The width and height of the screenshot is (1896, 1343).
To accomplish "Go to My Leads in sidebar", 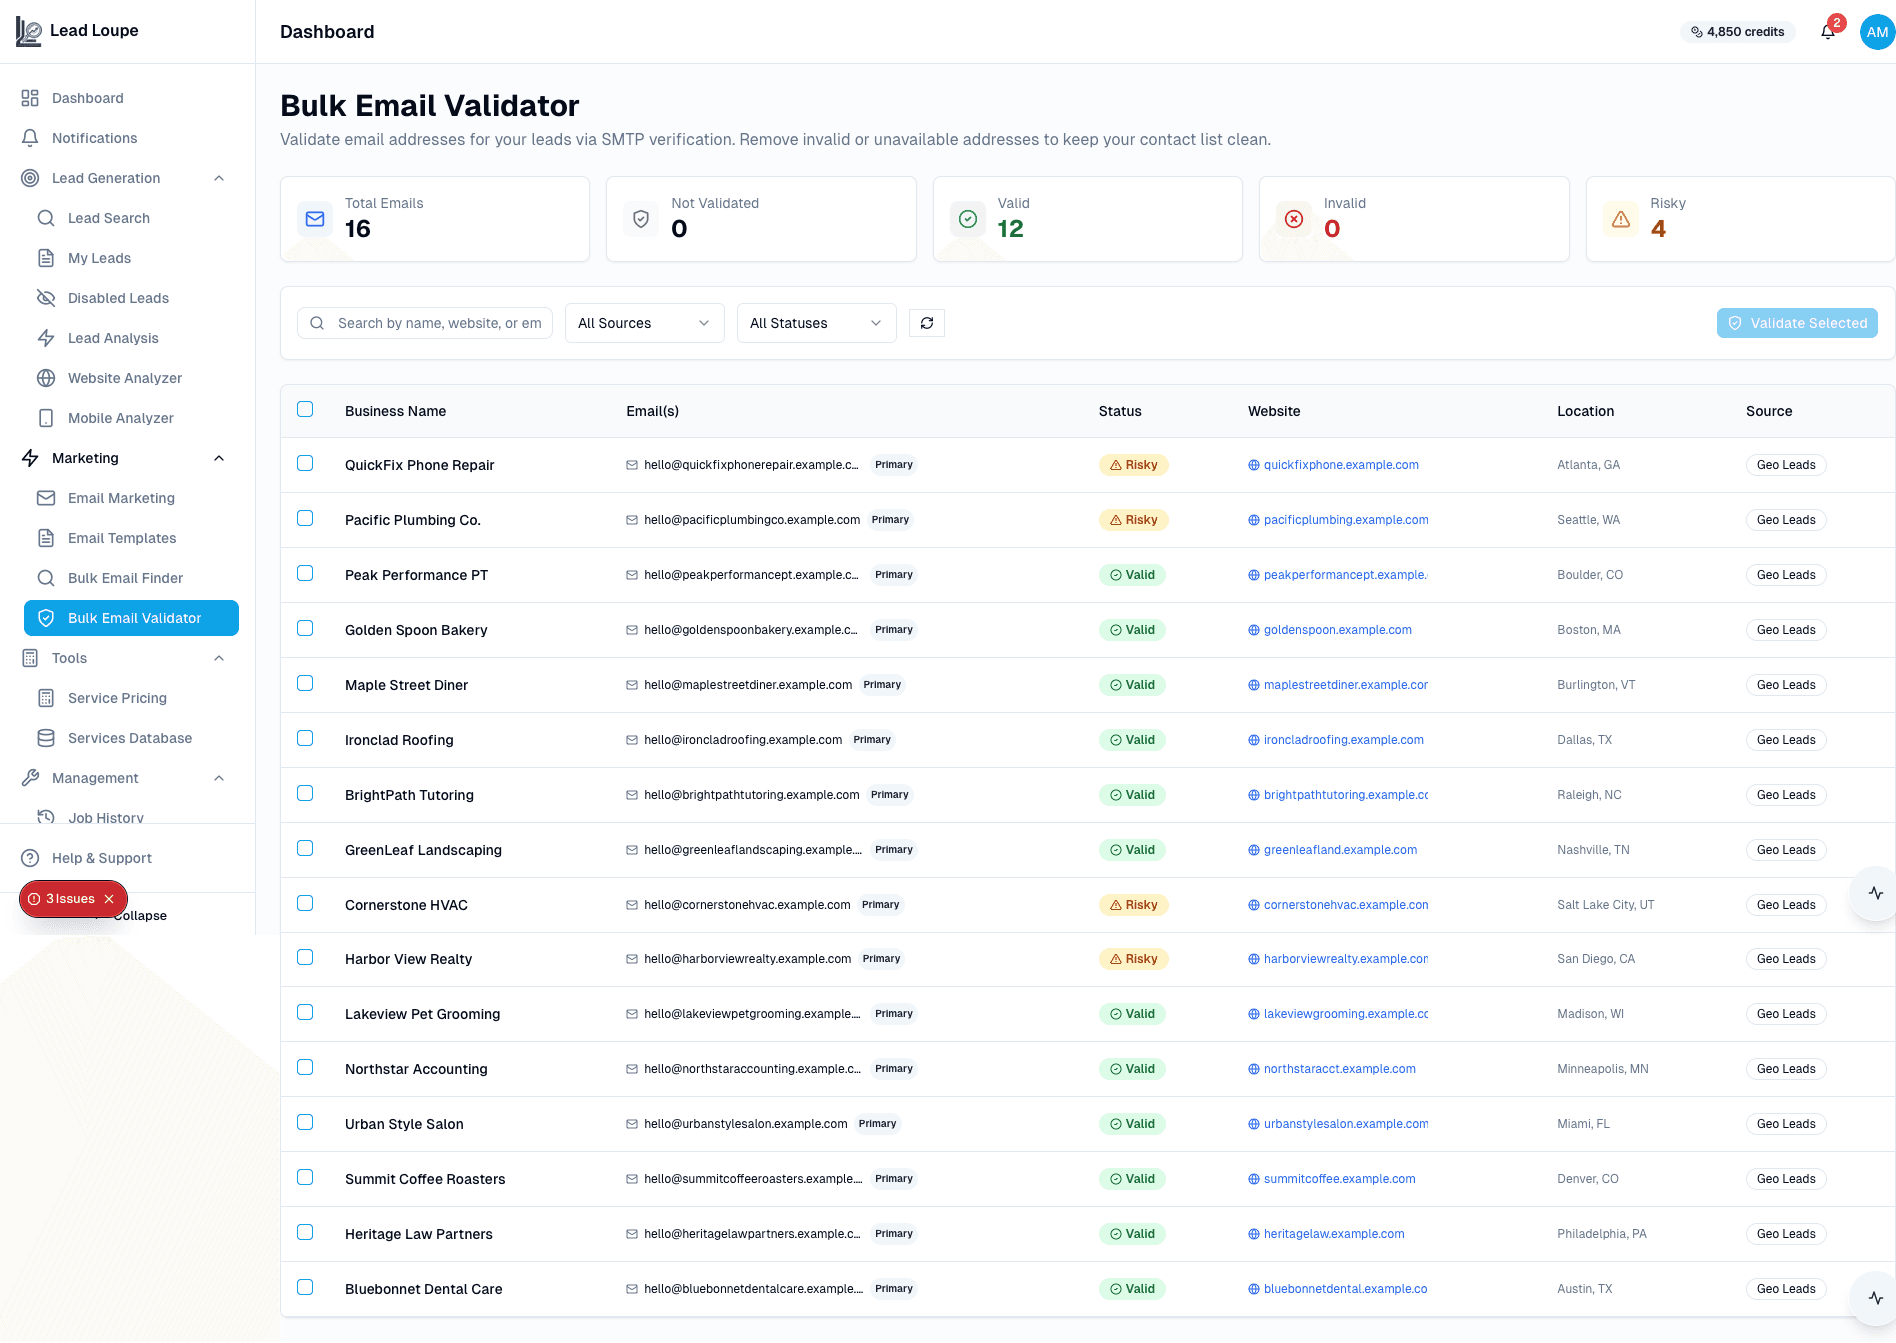I will click(131, 258).
